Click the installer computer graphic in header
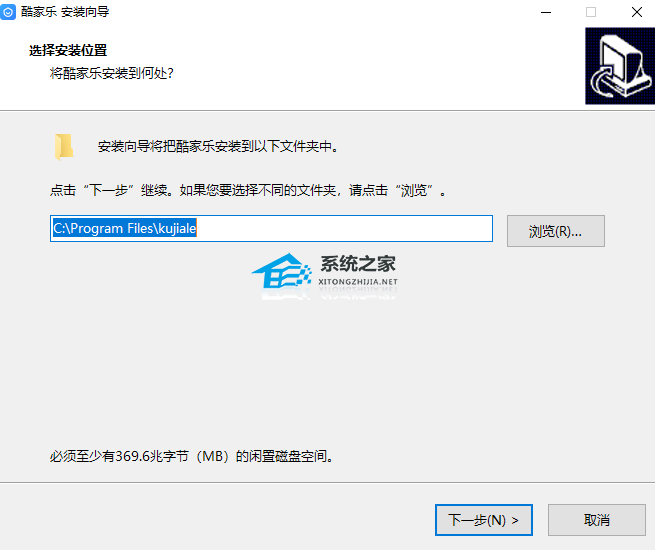Screen dimensions: 655x550 pos(620,66)
